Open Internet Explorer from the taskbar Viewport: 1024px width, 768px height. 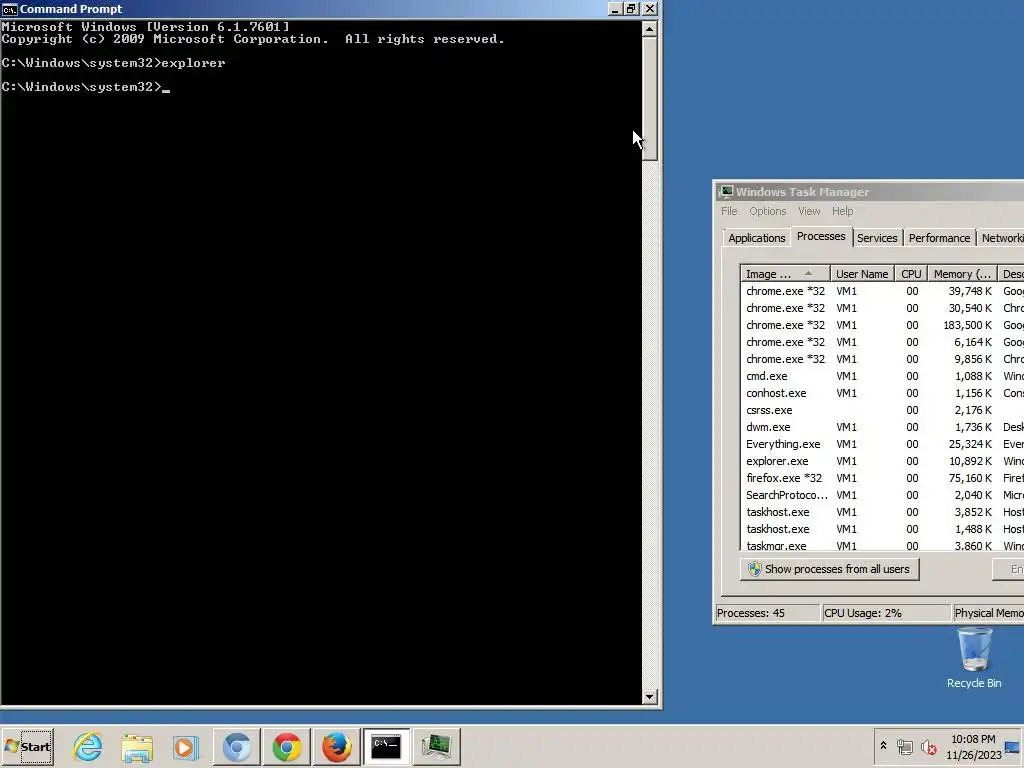pos(88,746)
